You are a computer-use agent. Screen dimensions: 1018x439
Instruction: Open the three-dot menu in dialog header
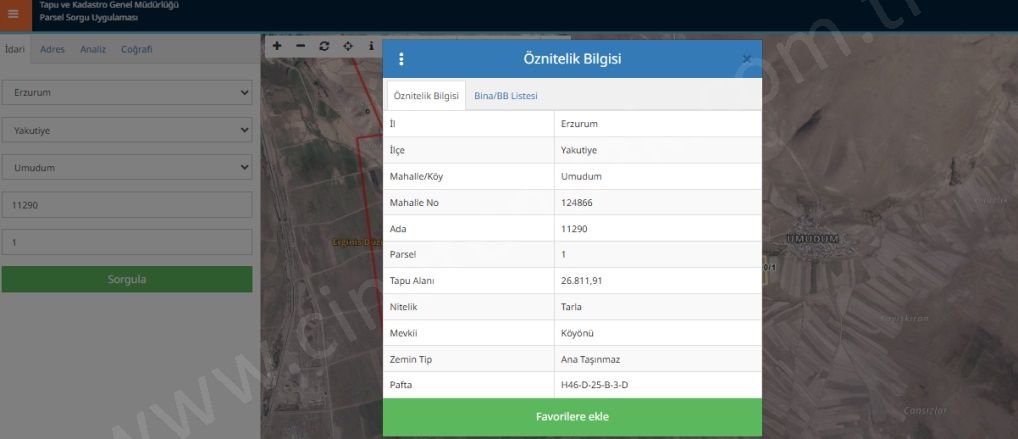coord(402,59)
